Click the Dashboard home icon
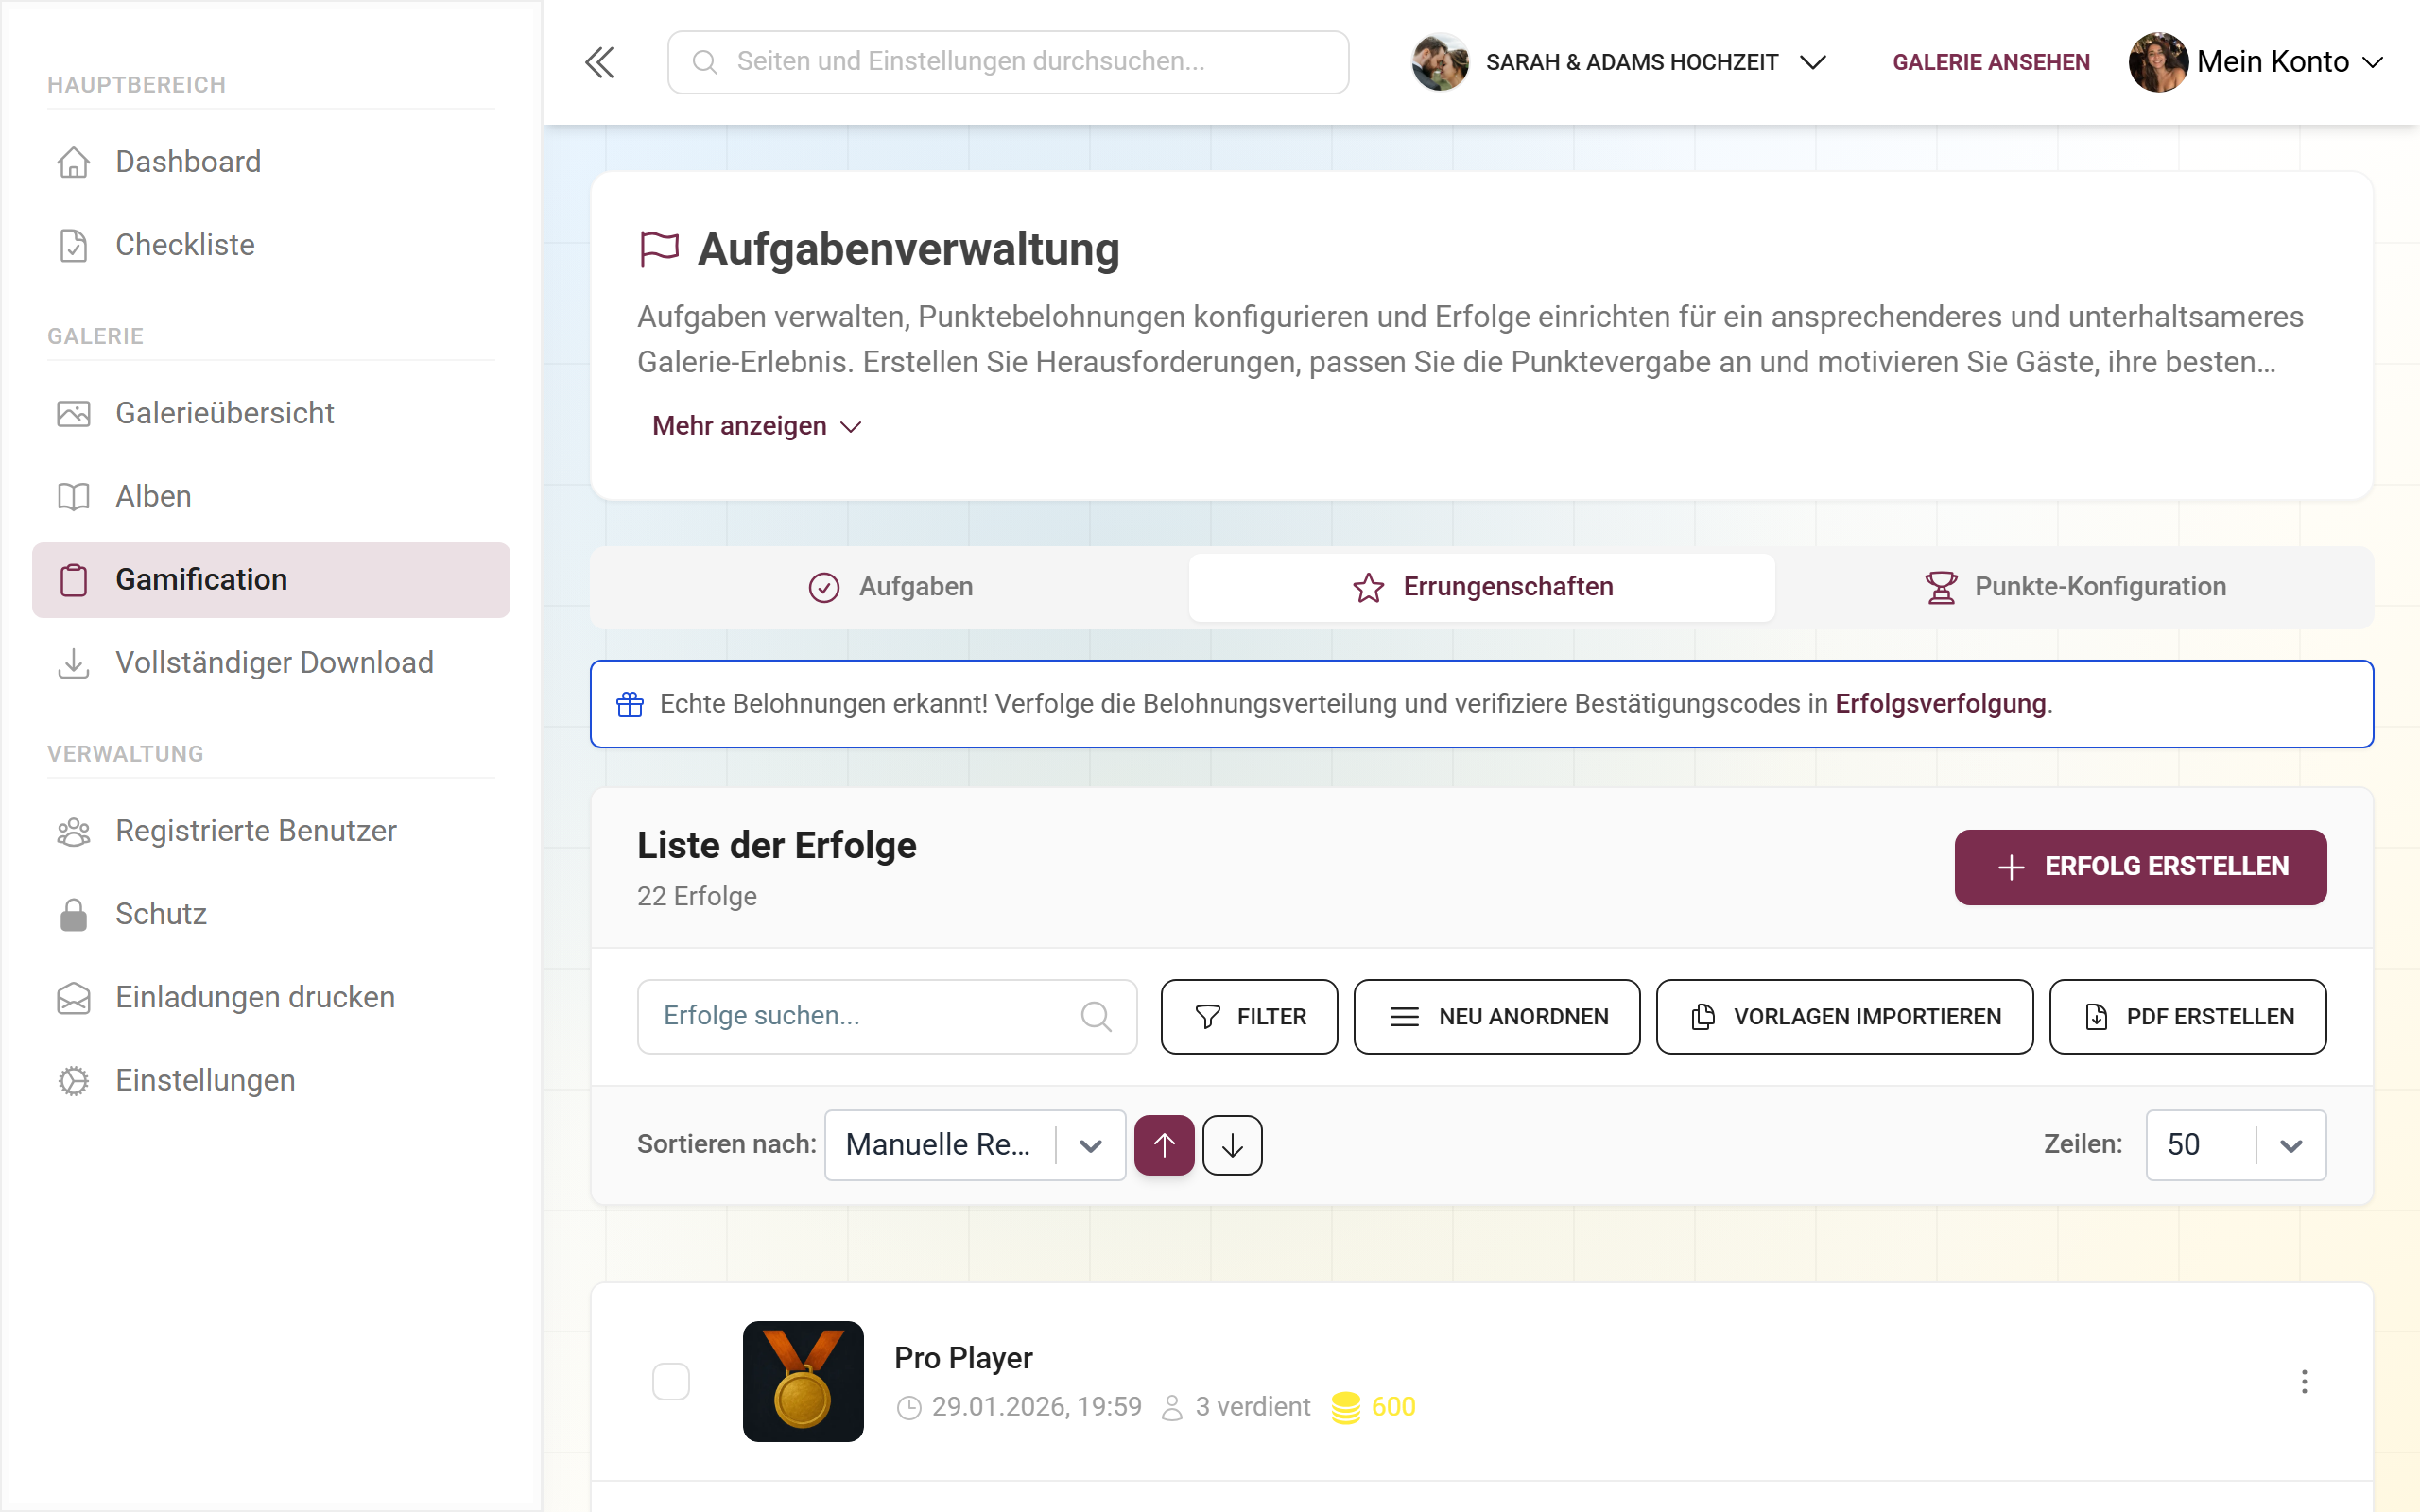The image size is (2420, 1512). click(x=74, y=161)
